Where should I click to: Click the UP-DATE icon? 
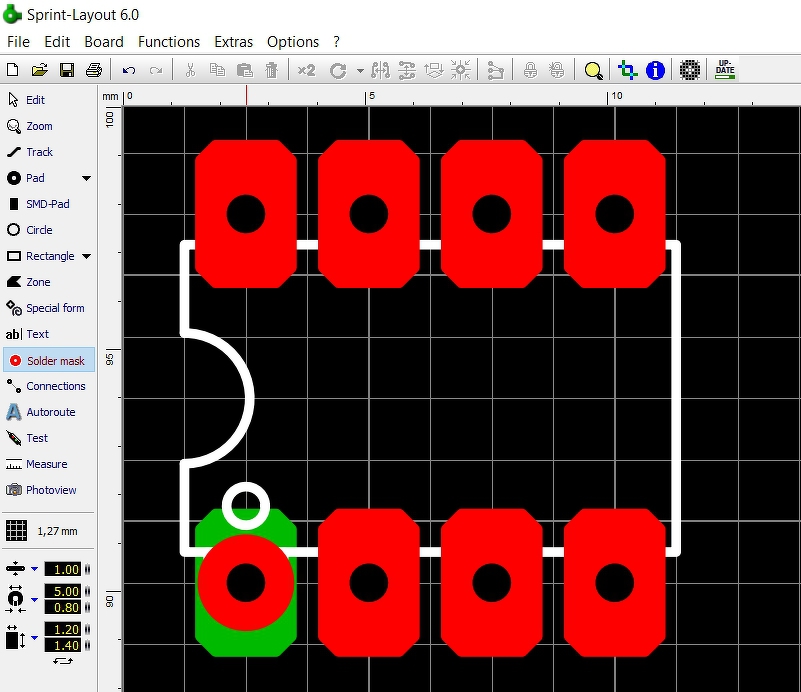pos(725,69)
